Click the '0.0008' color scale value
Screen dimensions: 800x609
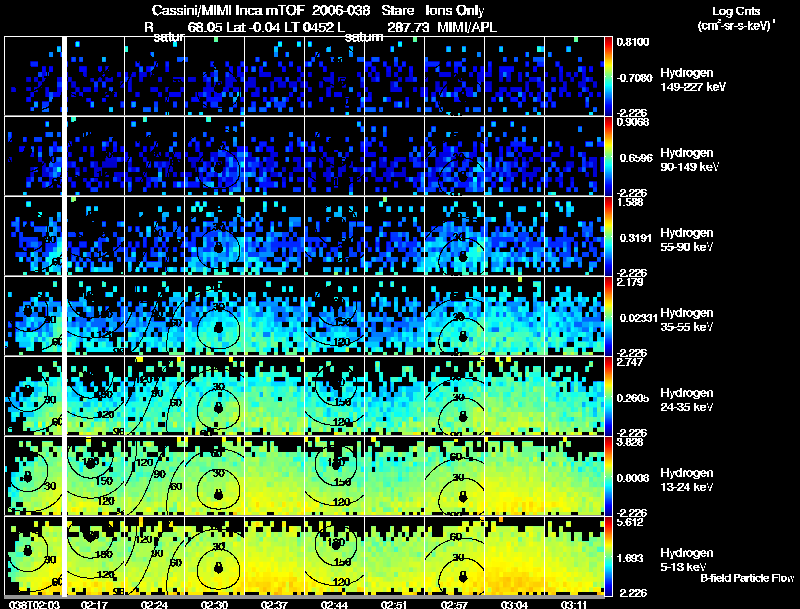click(633, 478)
